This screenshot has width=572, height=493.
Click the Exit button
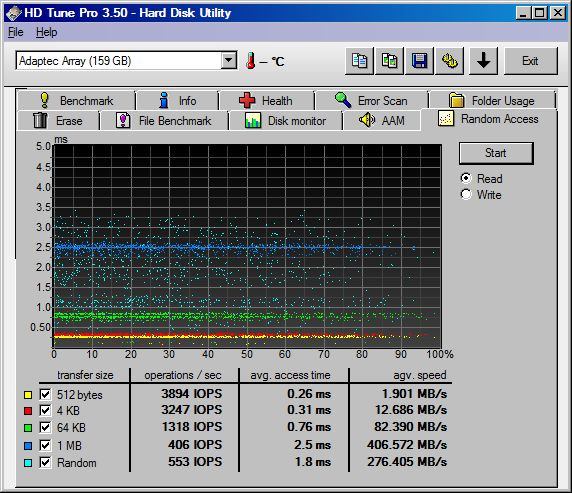tap(531, 61)
